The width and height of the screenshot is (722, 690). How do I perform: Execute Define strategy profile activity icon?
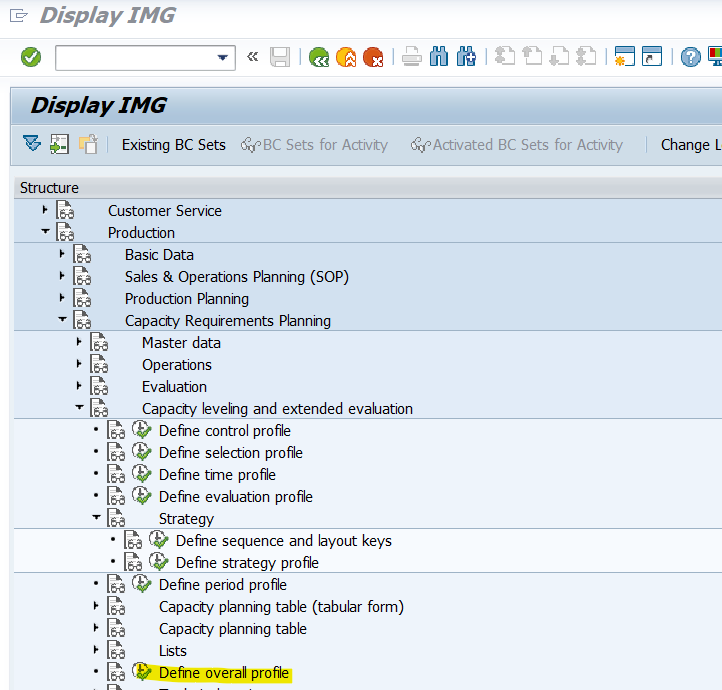pyautogui.click(x=159, y=562)
